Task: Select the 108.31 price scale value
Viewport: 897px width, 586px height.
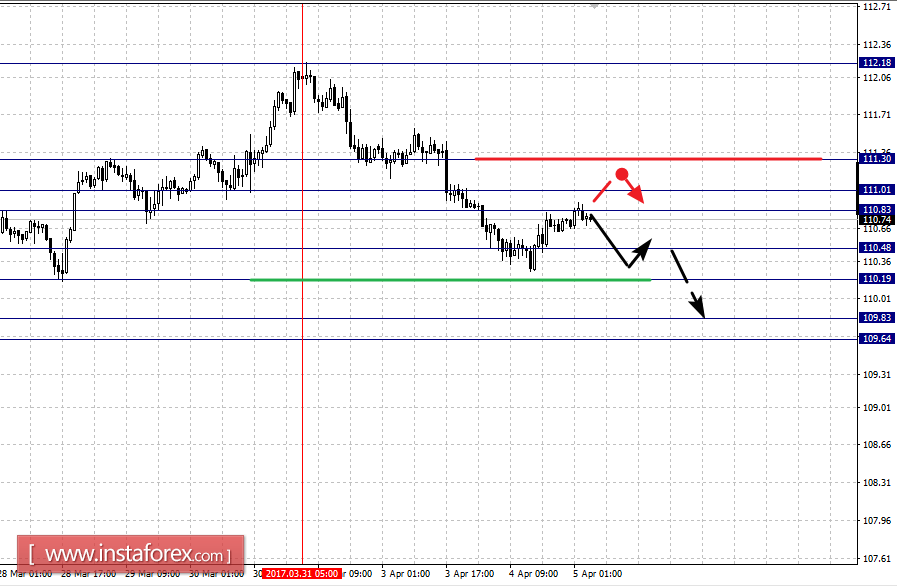Action: tap(876, 483)
